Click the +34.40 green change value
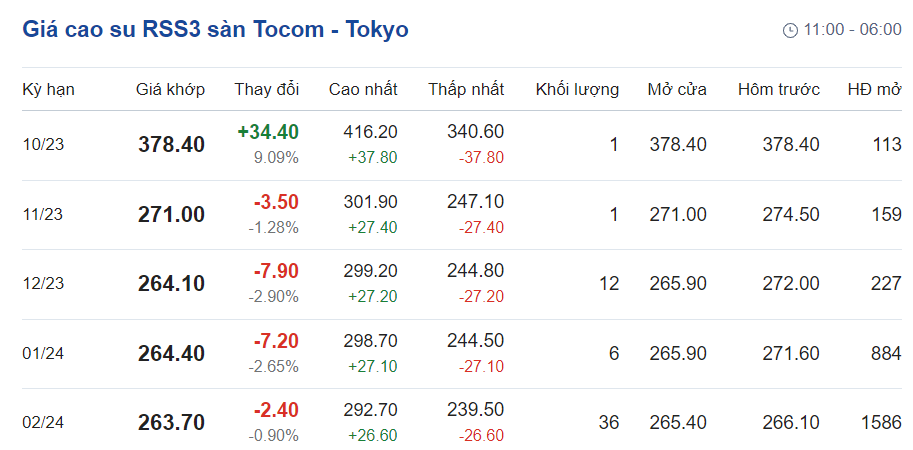Screen dimensions: 913x450 268,132
